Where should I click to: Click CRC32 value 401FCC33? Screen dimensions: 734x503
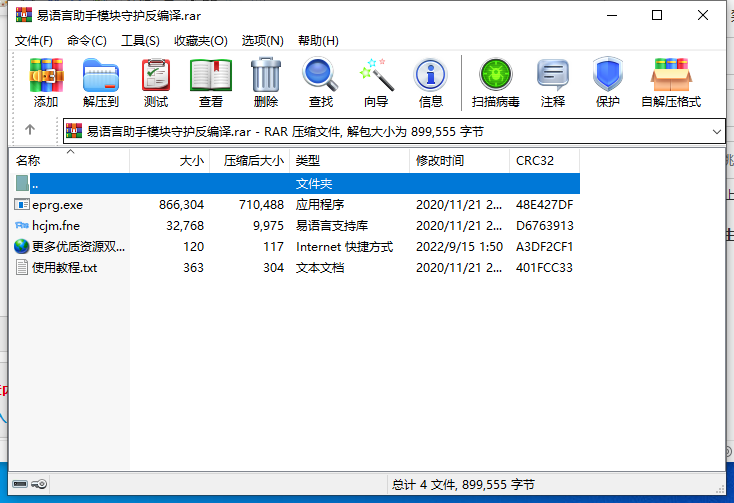tap(544, 268)
